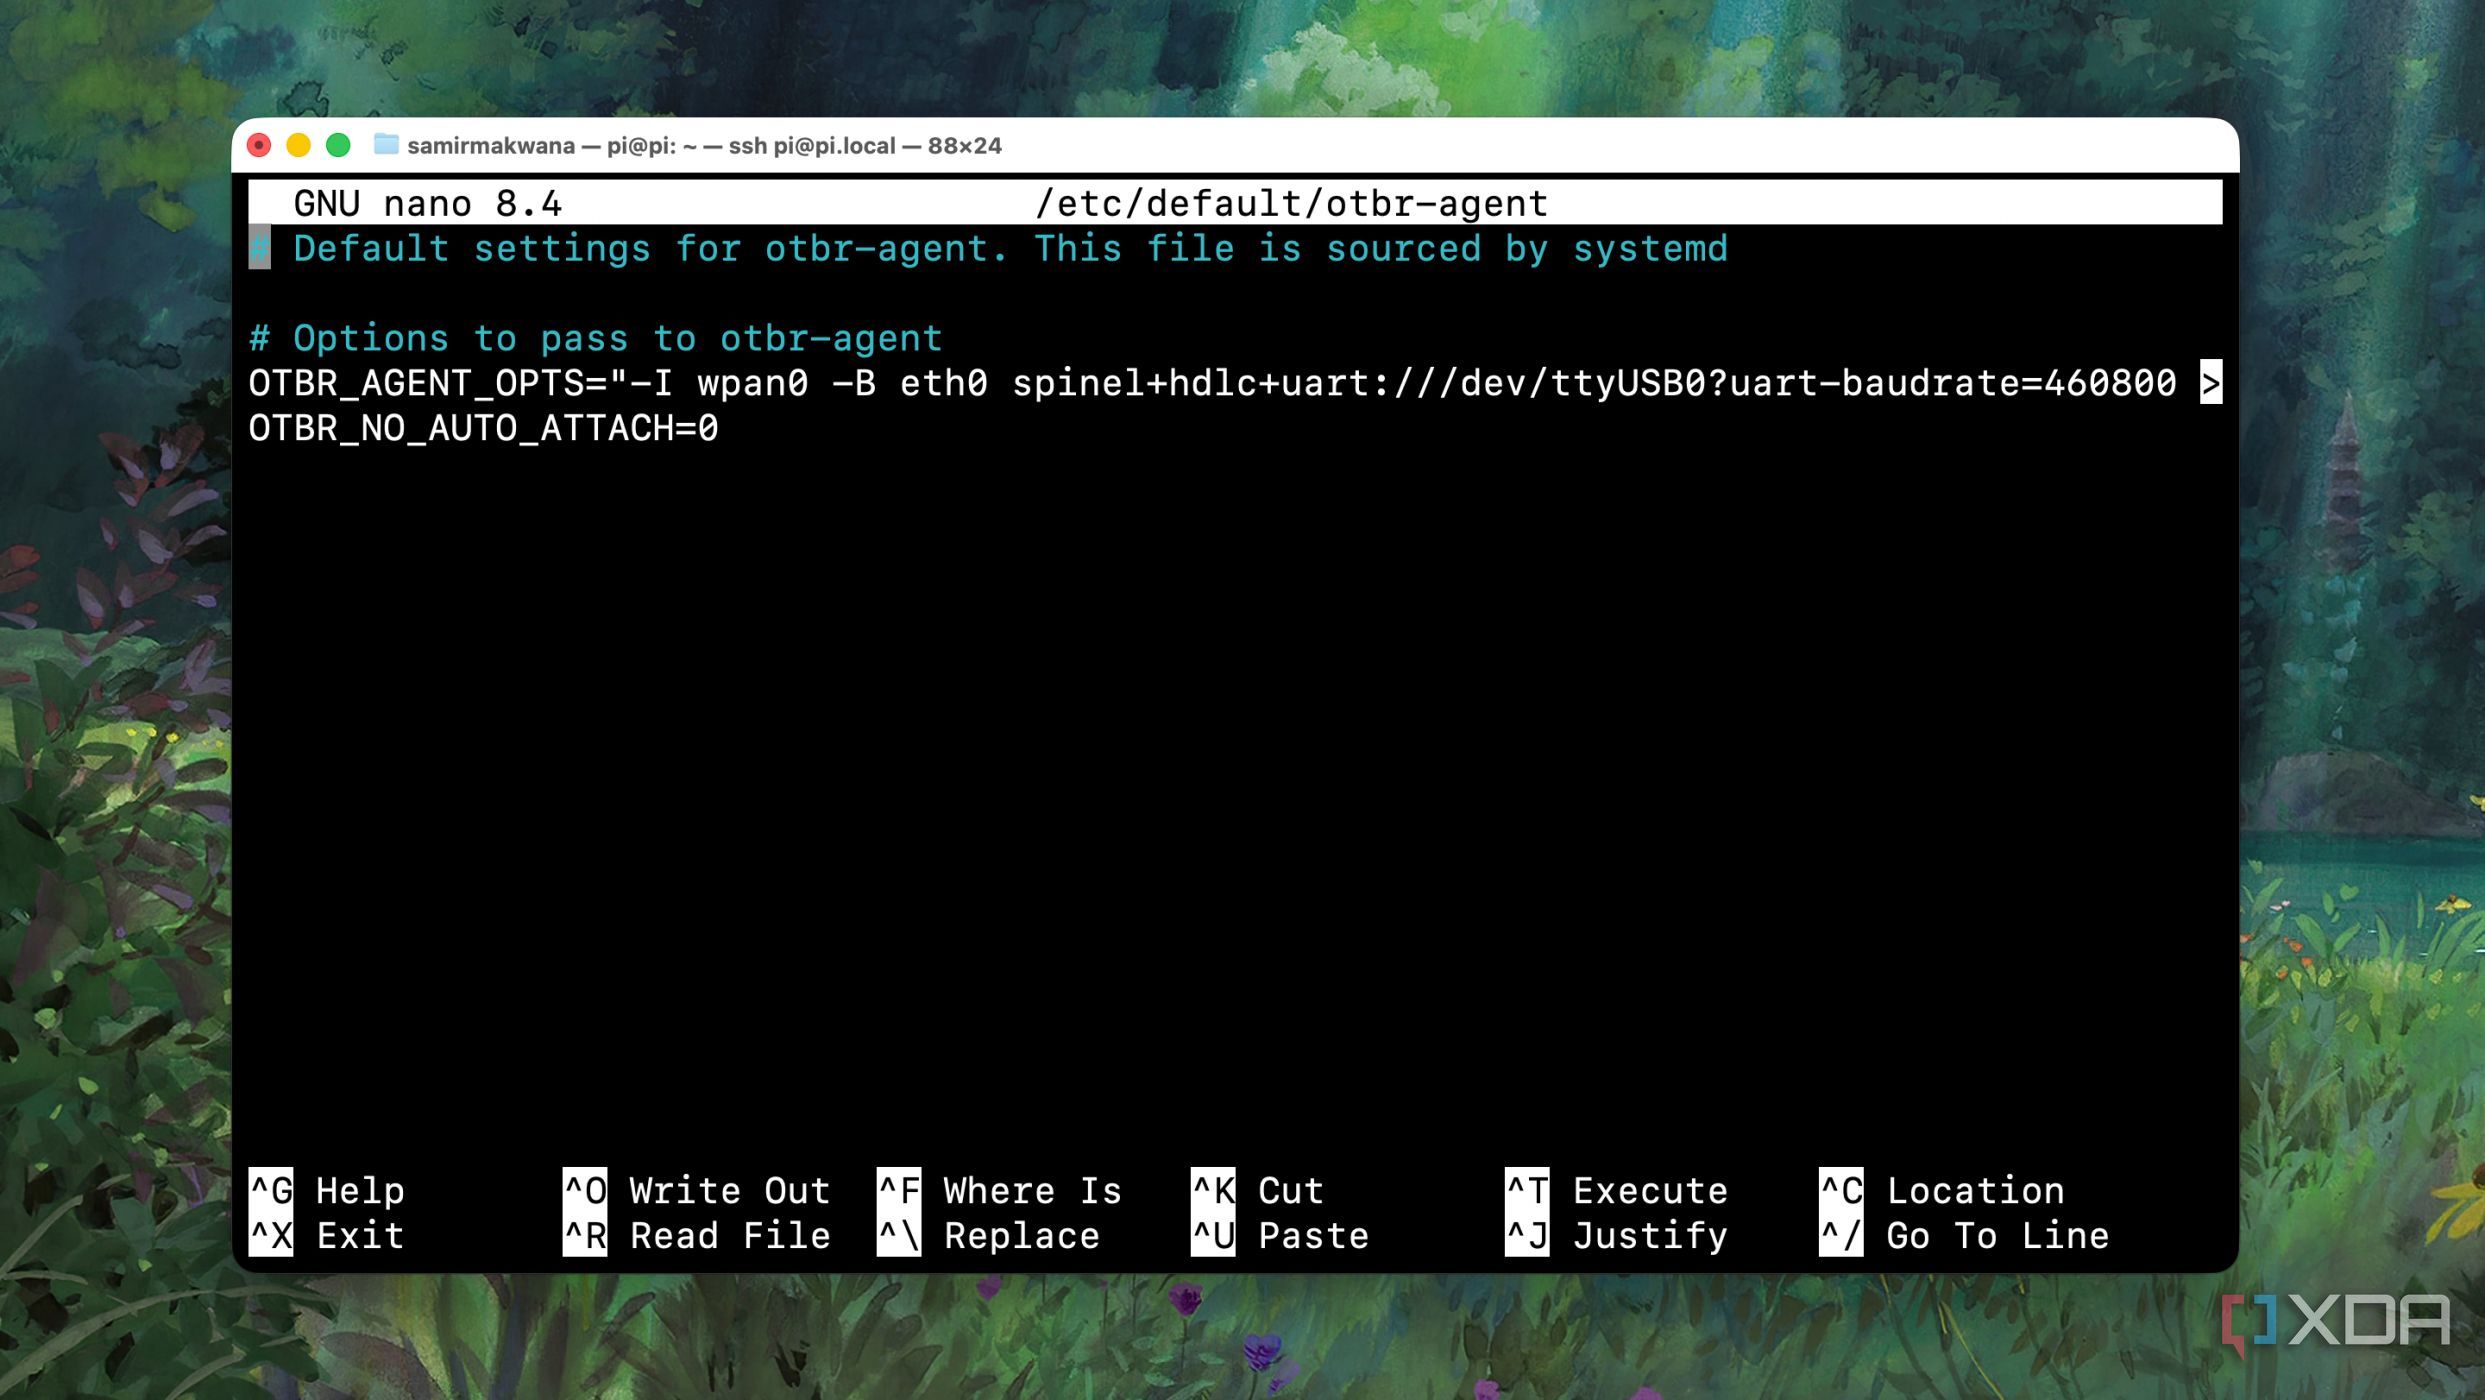
Task: Click the /etc/default/otbr-agent filename header
Action: click(x=1291, y=203)
